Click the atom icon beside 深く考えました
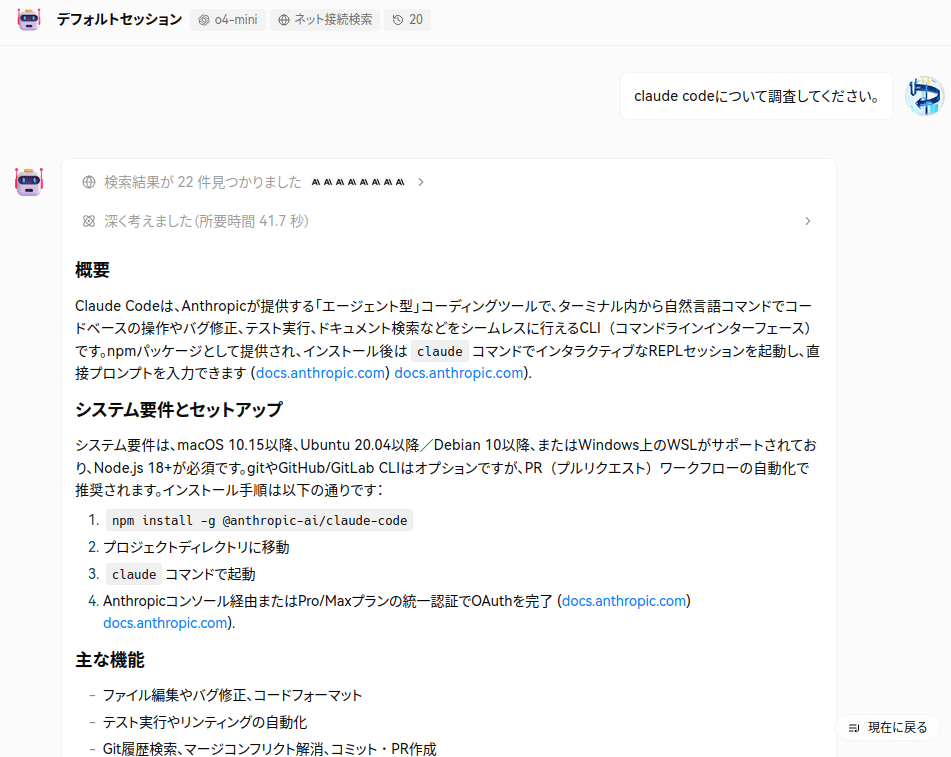 click(x=89, y=221)
